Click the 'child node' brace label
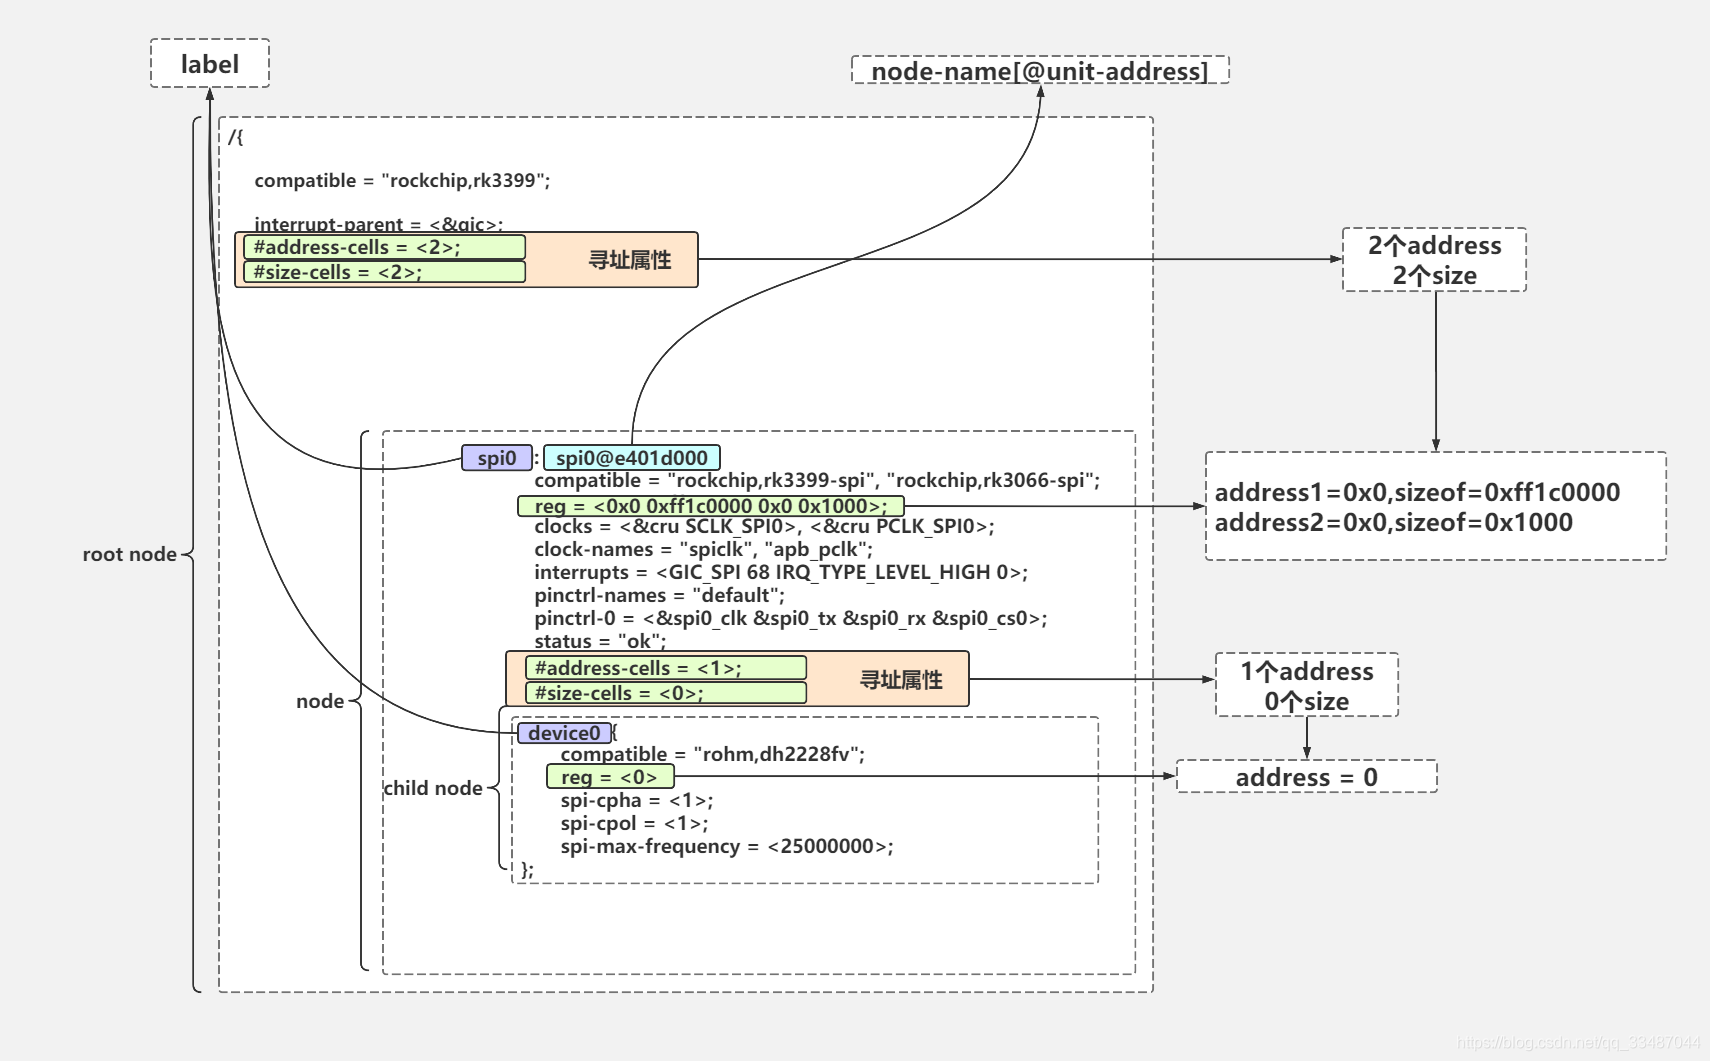The width and height of the screenshot is (1710, 1061). 433,788
